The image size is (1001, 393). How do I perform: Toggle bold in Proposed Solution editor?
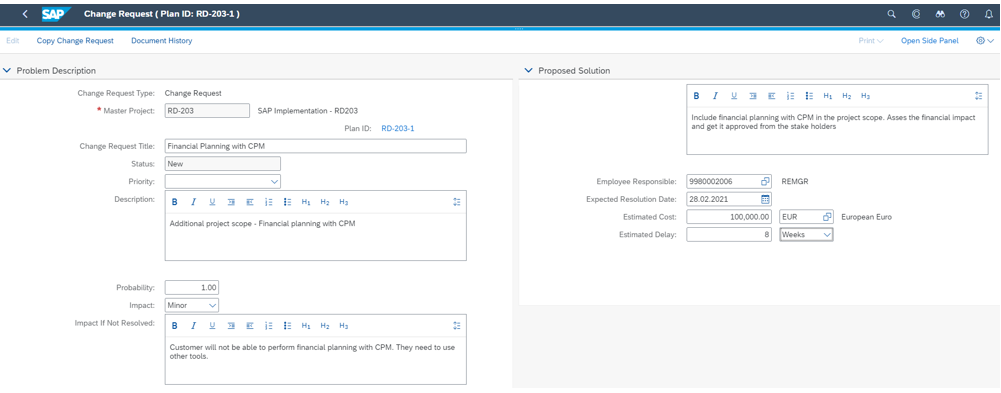696,96
